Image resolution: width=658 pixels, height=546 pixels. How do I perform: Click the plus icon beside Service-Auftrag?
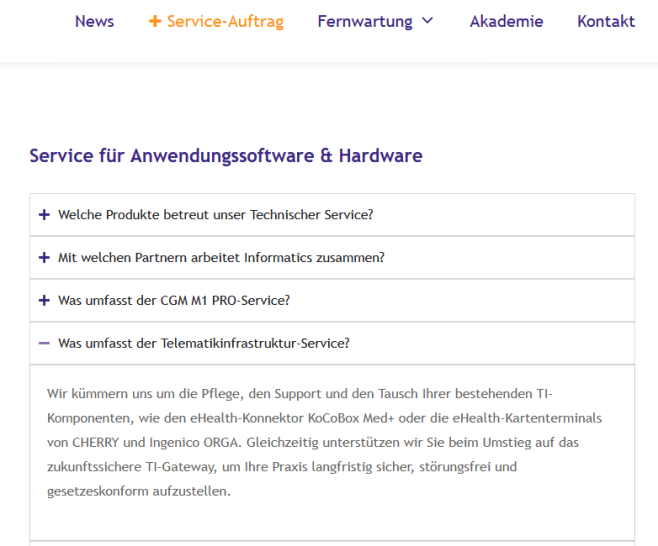pos(155,21)
